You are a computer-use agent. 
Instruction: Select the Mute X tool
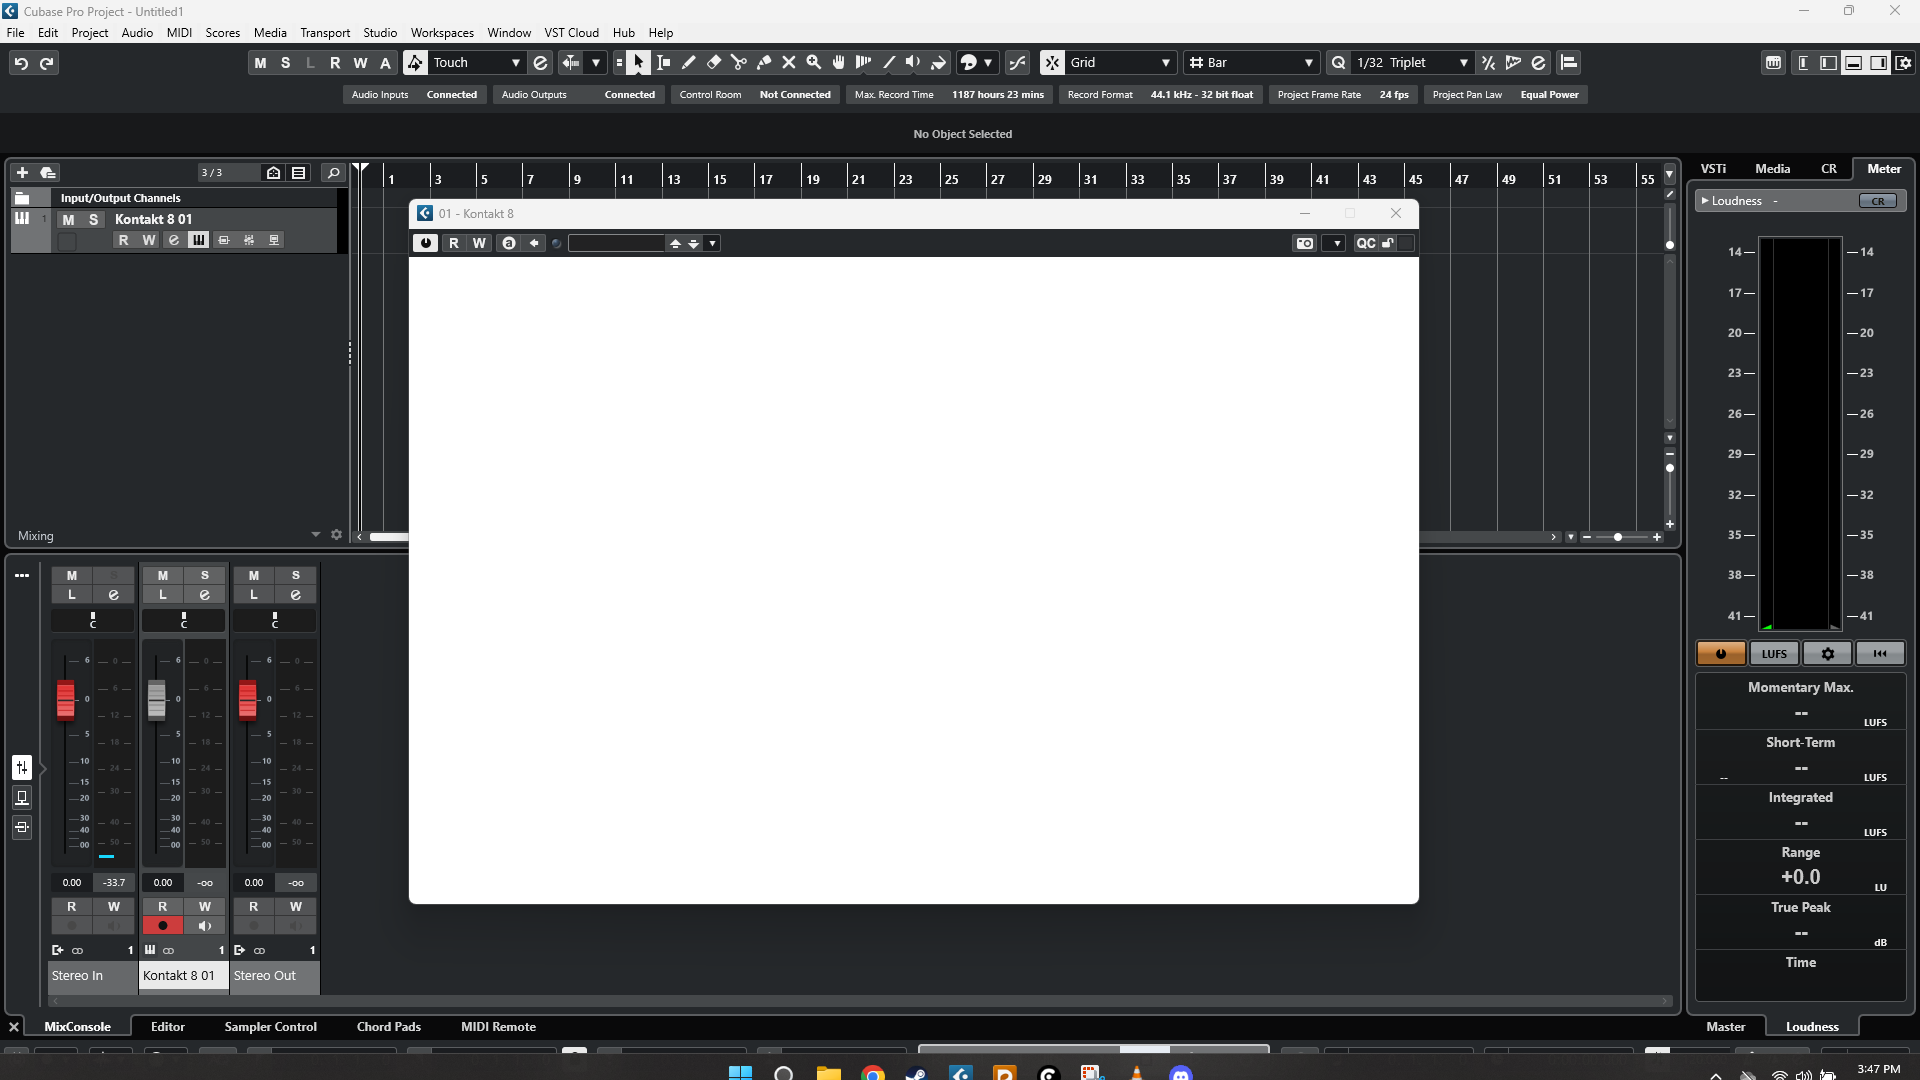click(x=788, y=62)
